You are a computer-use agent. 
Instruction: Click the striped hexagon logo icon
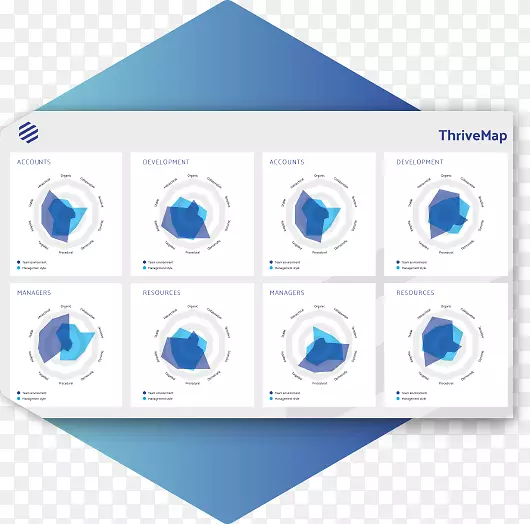point(28,132)
